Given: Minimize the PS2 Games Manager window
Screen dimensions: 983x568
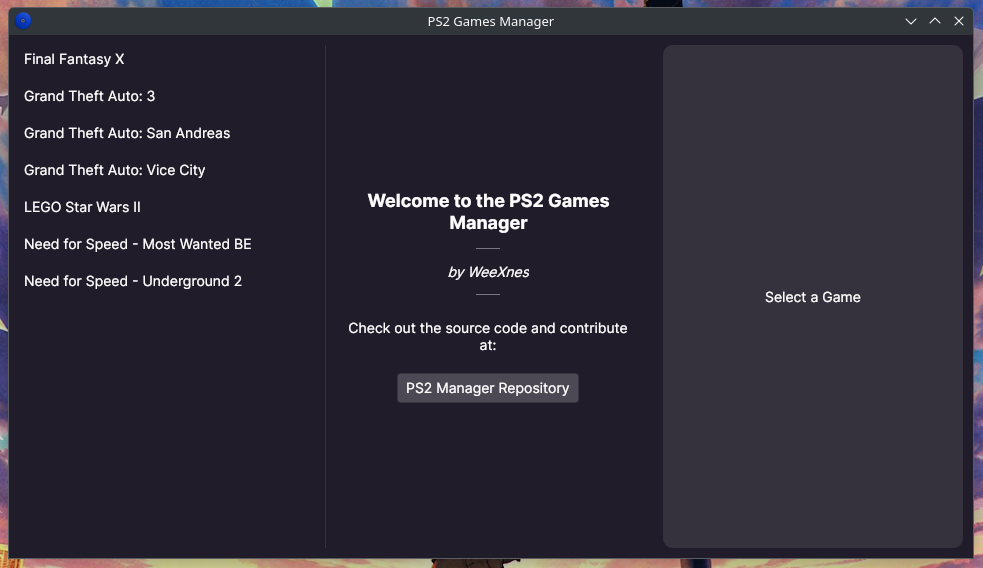Looking at the screenshot, I should [x=911, y=21].
